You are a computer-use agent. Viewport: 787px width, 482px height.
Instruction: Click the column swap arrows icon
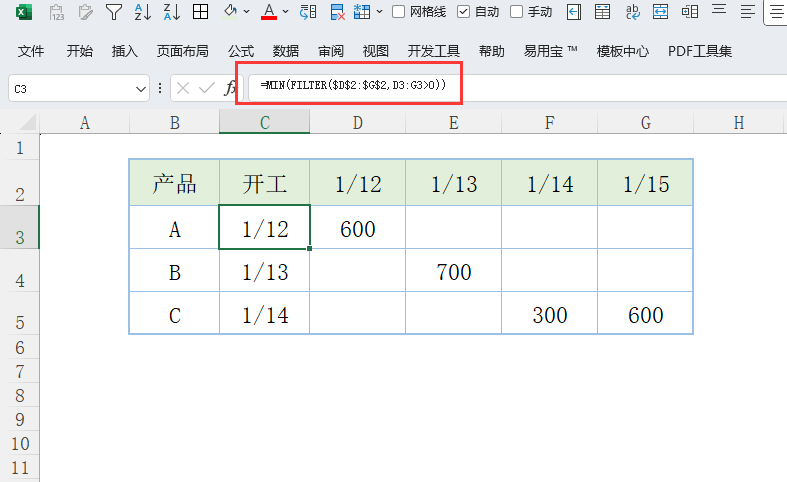click(x=308, y=12)
